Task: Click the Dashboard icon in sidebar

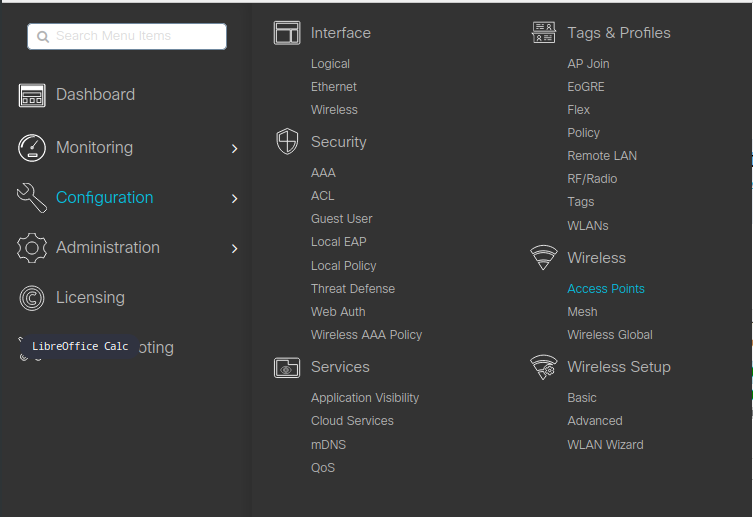Action: pos(32,95)
